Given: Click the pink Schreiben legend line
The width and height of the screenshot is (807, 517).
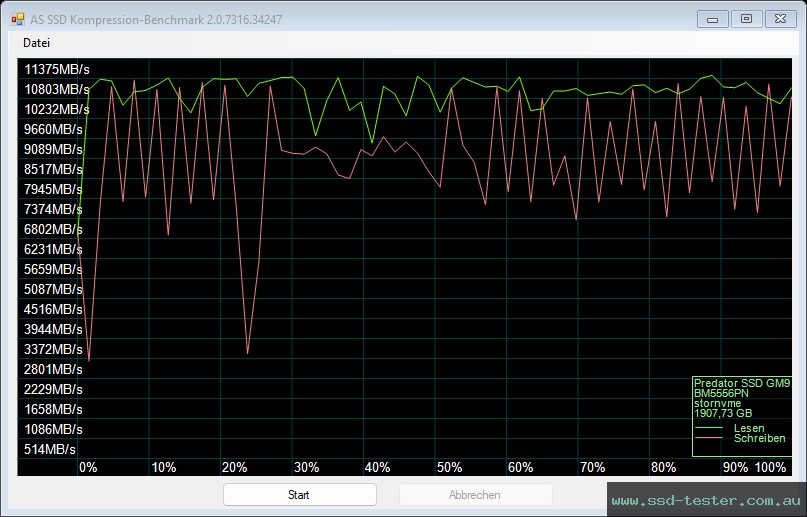Looking at the screenshot, I should point(709,438).
